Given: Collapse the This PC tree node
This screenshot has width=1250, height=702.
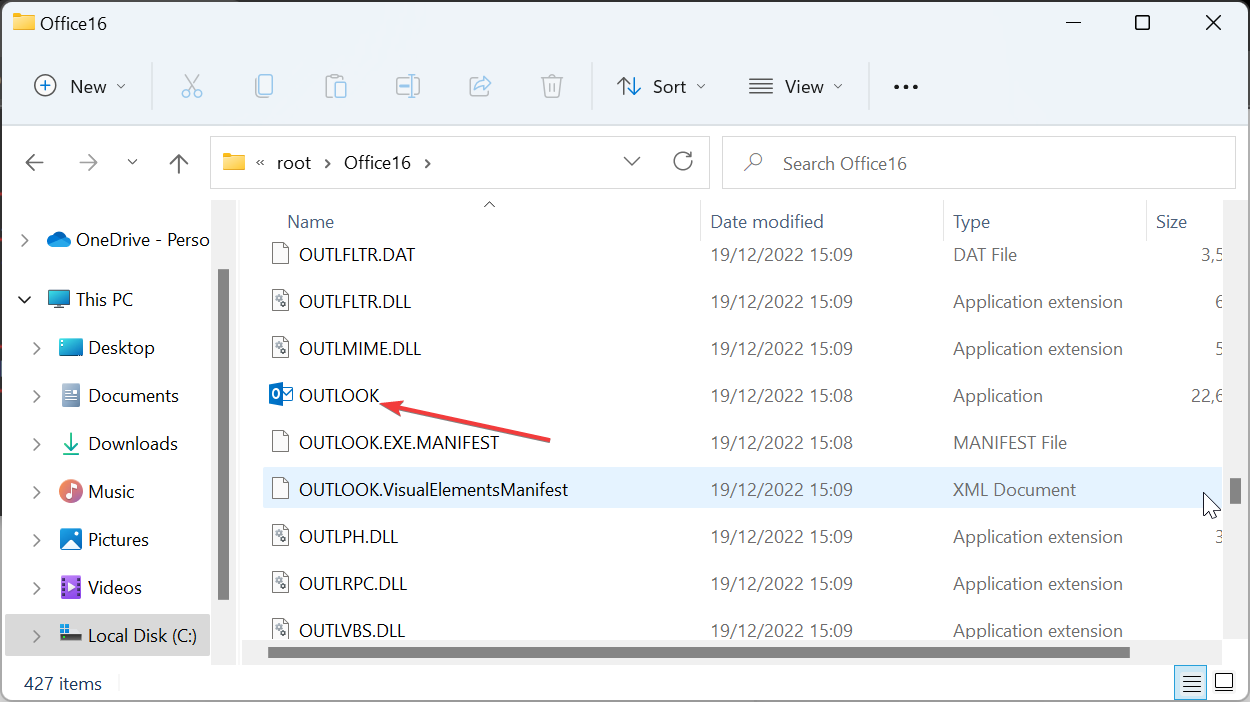Looking at the screenshot, I should click(25, 300).
